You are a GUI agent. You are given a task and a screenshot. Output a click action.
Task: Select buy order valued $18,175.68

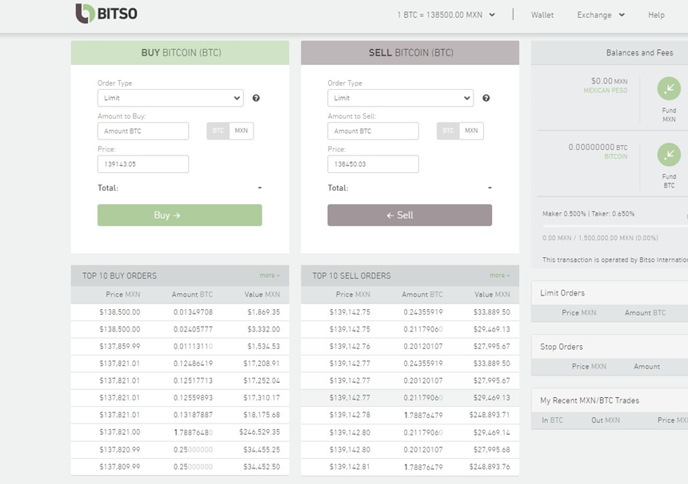click(x=180, y=415)
